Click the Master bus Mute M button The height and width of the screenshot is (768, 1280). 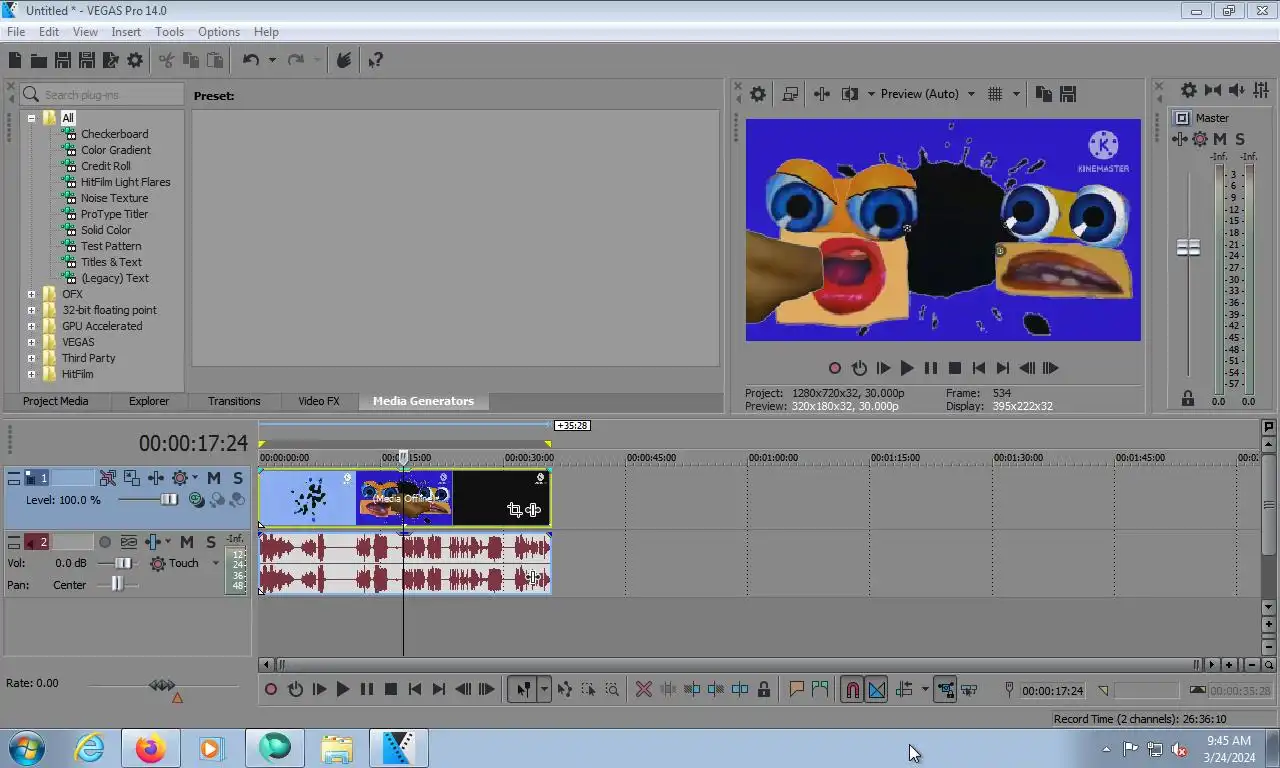[x=1220, y=139]
